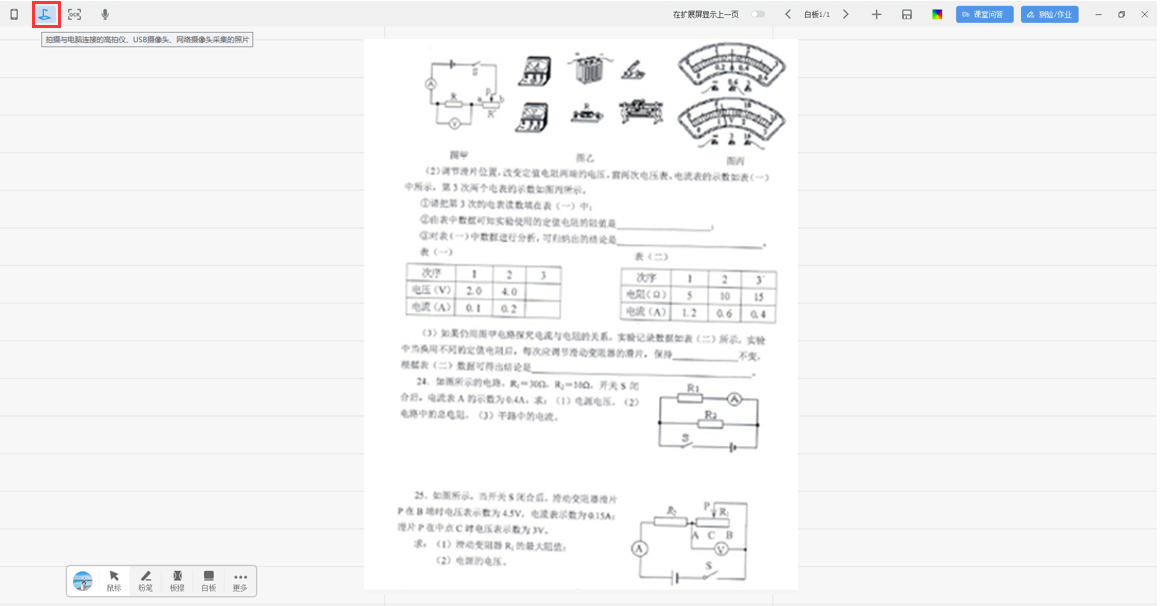Viewport: 1160px width, 606px height.
Task: Toggle 在扩展屏显示上一页 switch
Action: point(758,15)
